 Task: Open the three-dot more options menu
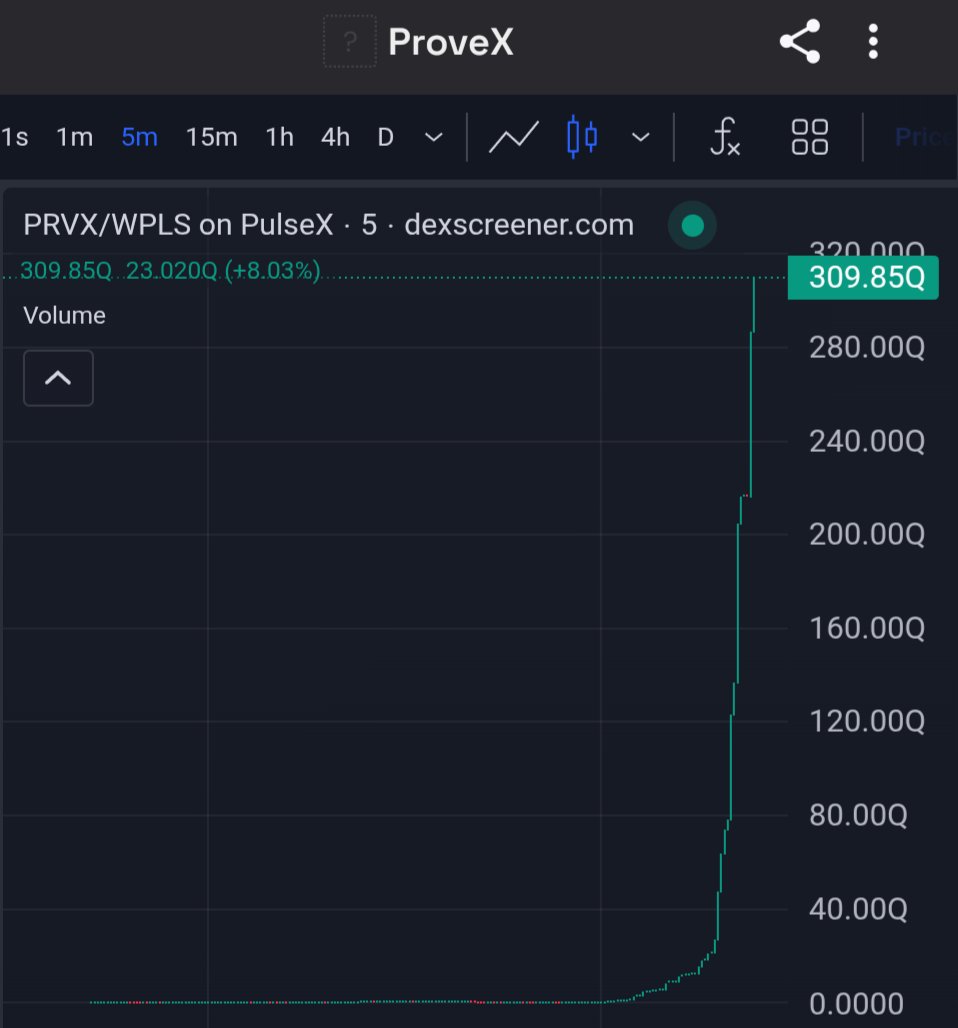[x=873, y=42]
